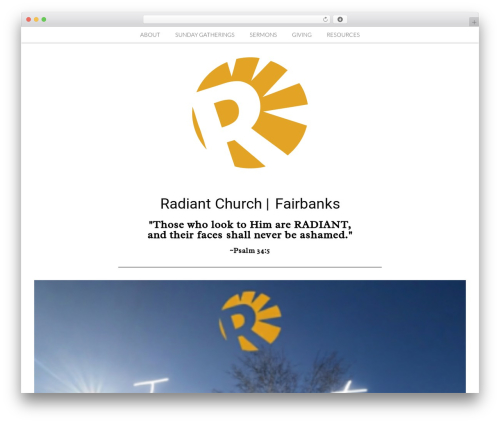Click the large Radiant R sun logo
The height and width of the screenshot is (423, 500).
[x=250, y=113]
